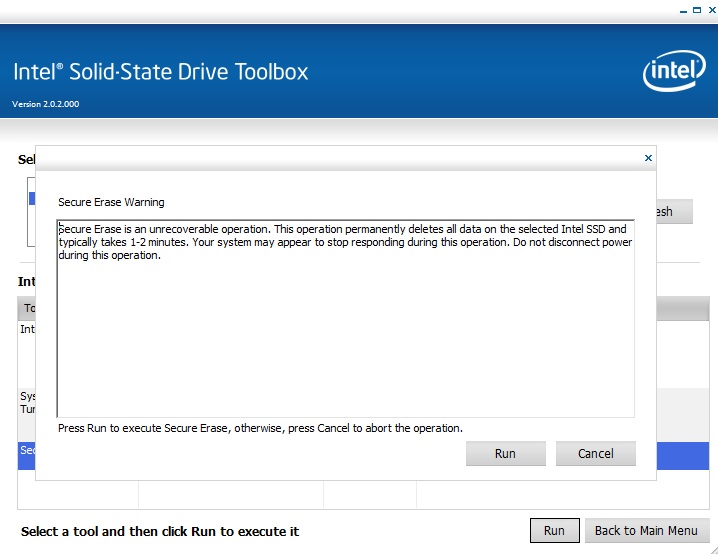Click the Intel logo in the header
Screen dimensions: 718x554
(x=674, y=71)
